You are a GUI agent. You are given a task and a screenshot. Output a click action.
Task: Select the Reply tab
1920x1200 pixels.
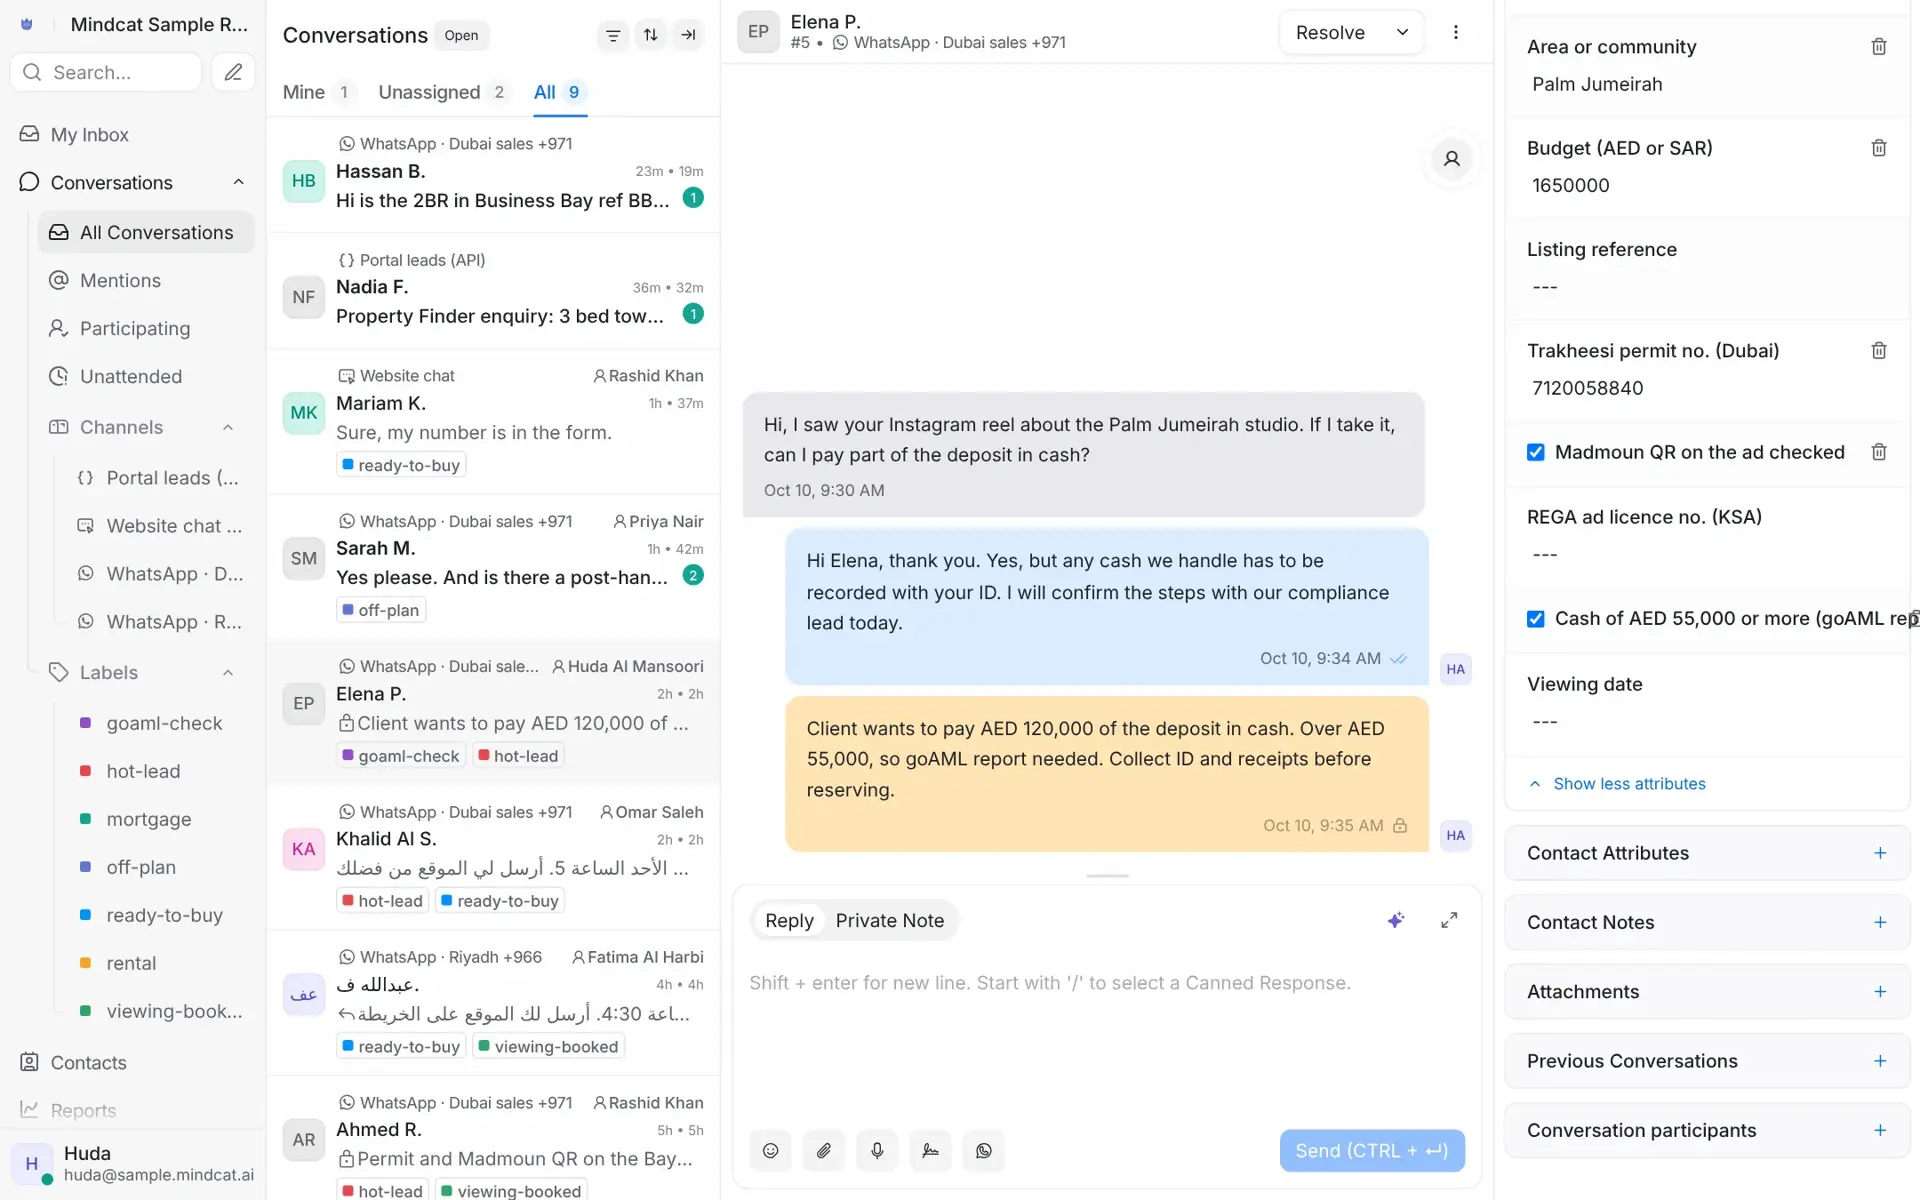(x=789, y=921)
